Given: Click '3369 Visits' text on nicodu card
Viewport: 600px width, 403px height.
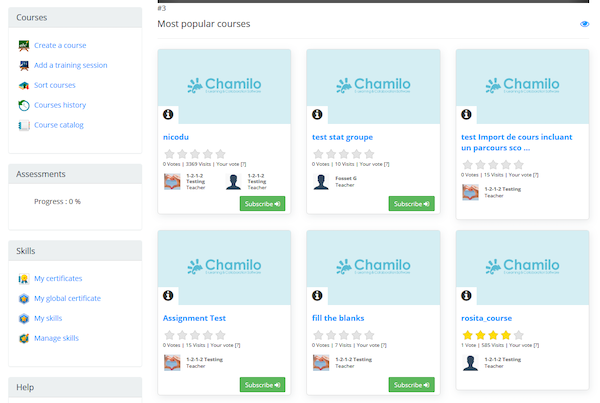Looking at the screenshot, I should 198,164.
